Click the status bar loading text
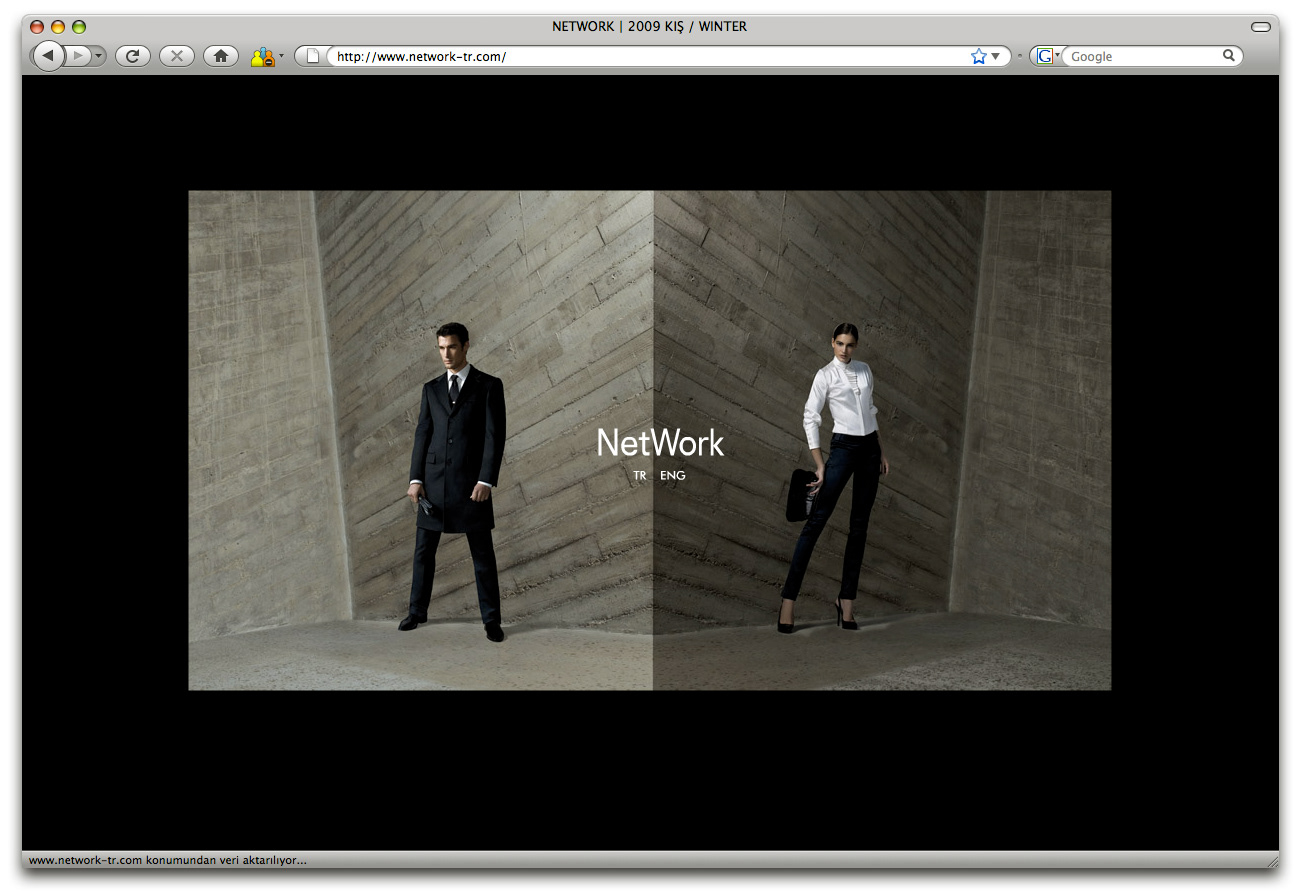The height and width of the screenshot is (891, 1297). pos(168,860)
